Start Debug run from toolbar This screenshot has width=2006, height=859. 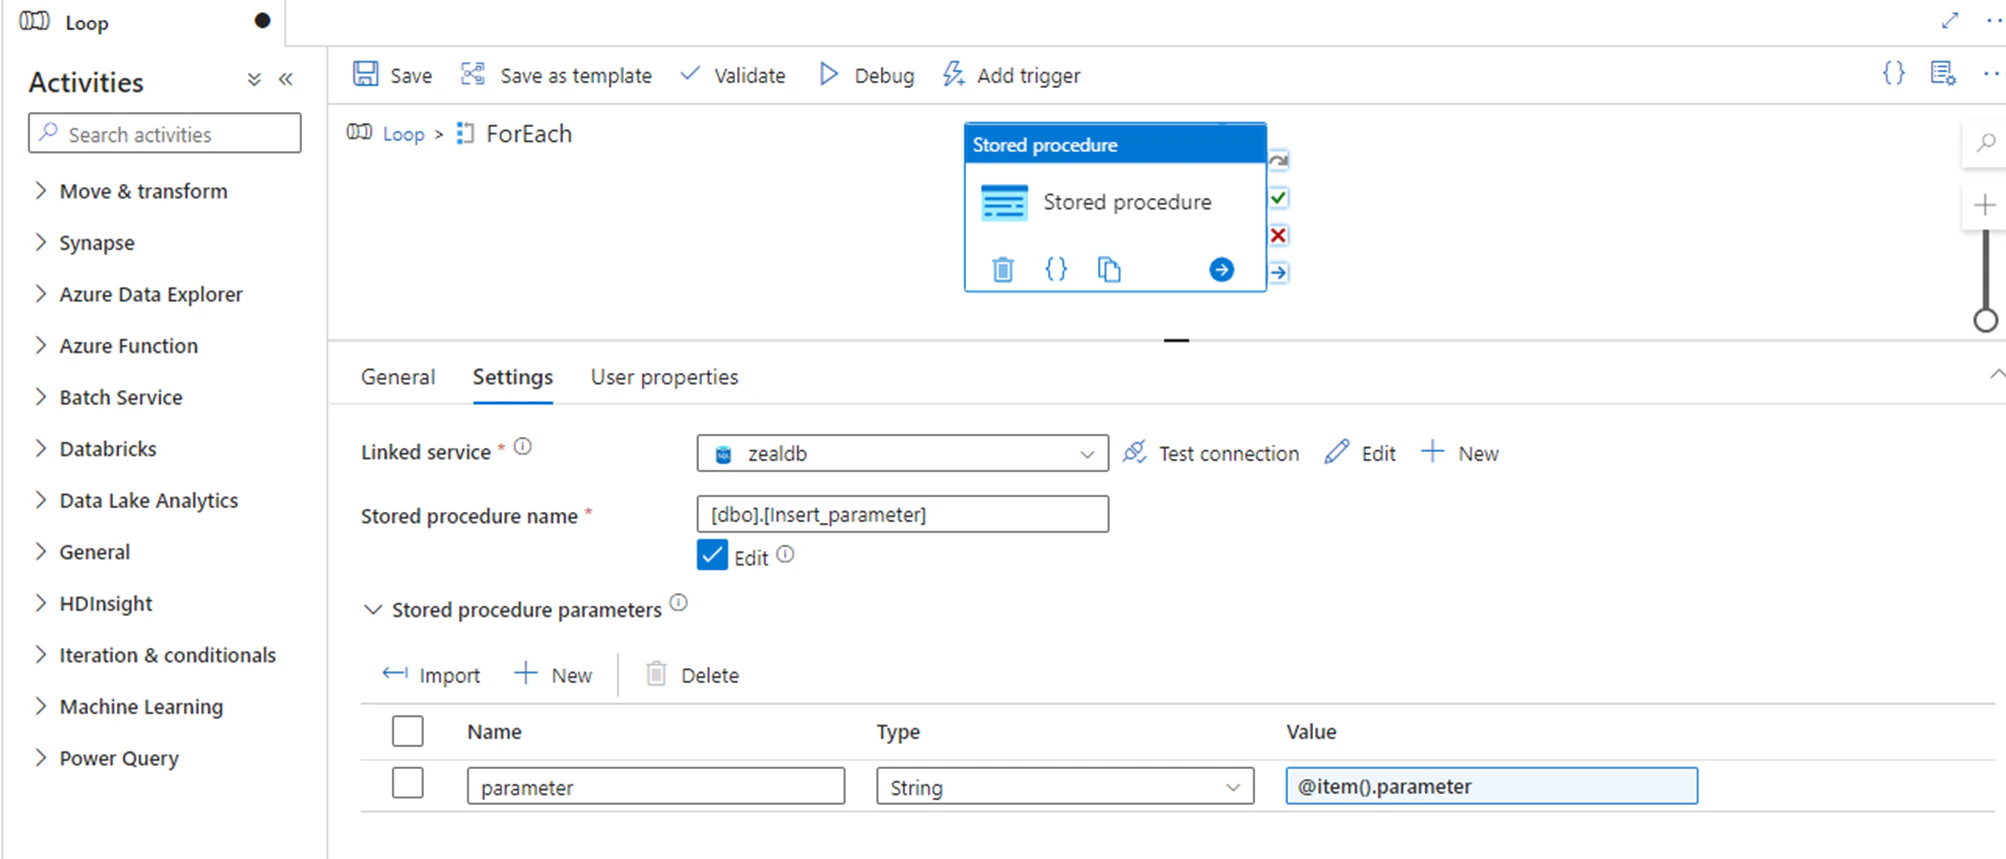tap(866, 75)
